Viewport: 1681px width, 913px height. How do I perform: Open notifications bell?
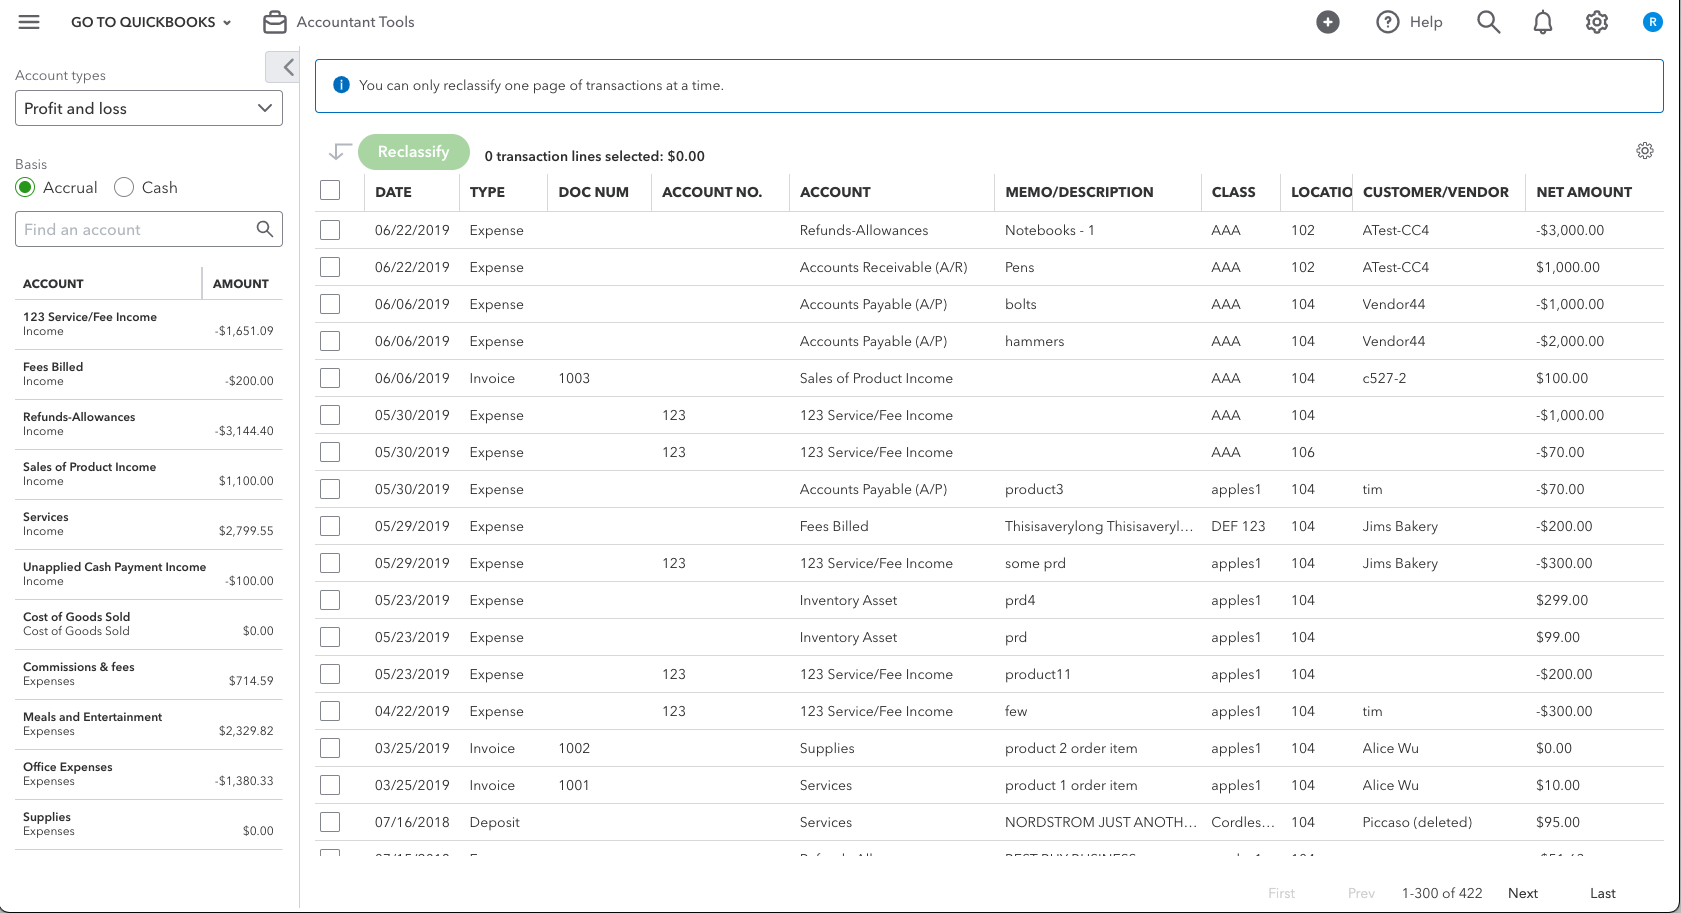tap(1543, 22)
